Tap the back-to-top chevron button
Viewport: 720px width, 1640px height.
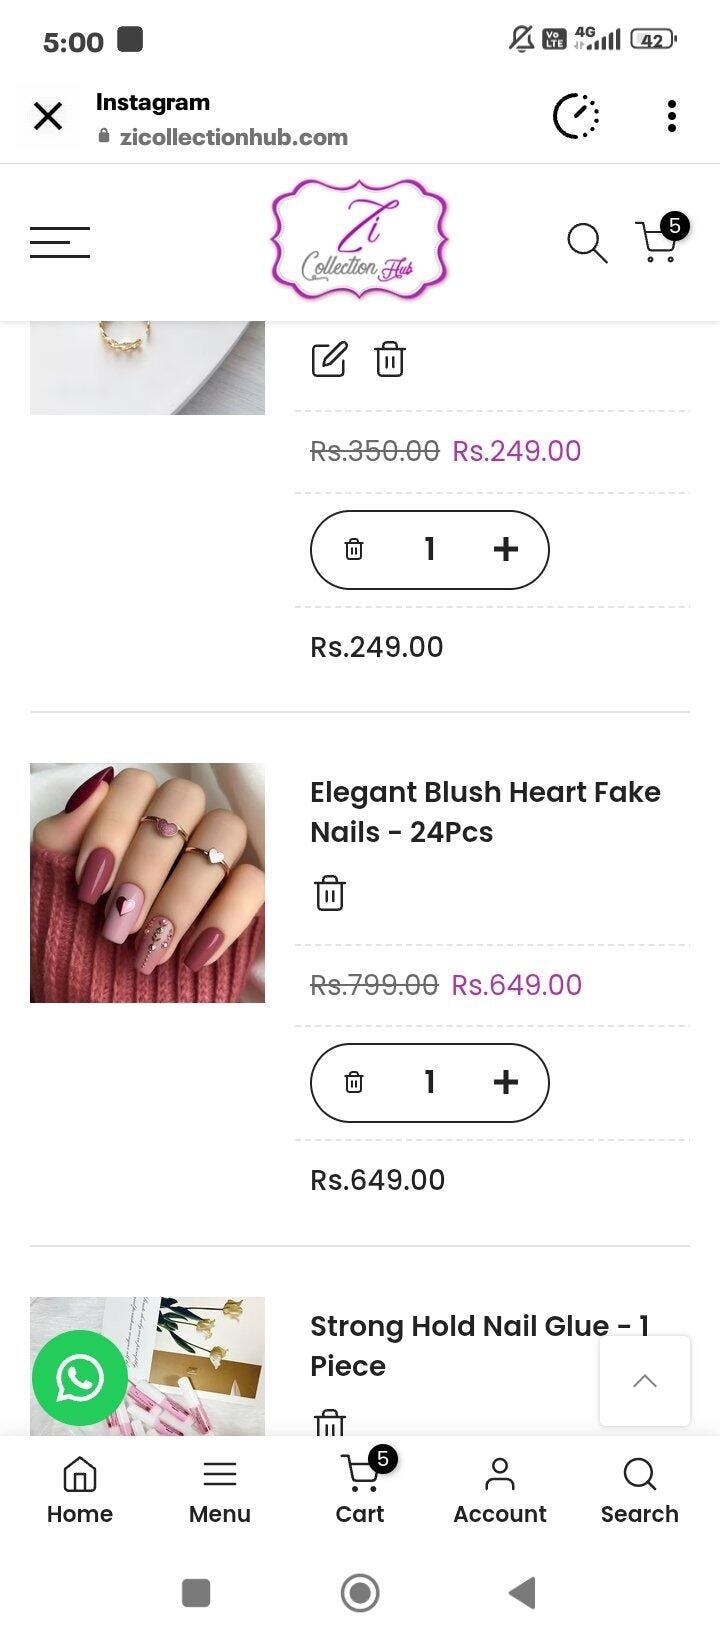point(645,1381)
